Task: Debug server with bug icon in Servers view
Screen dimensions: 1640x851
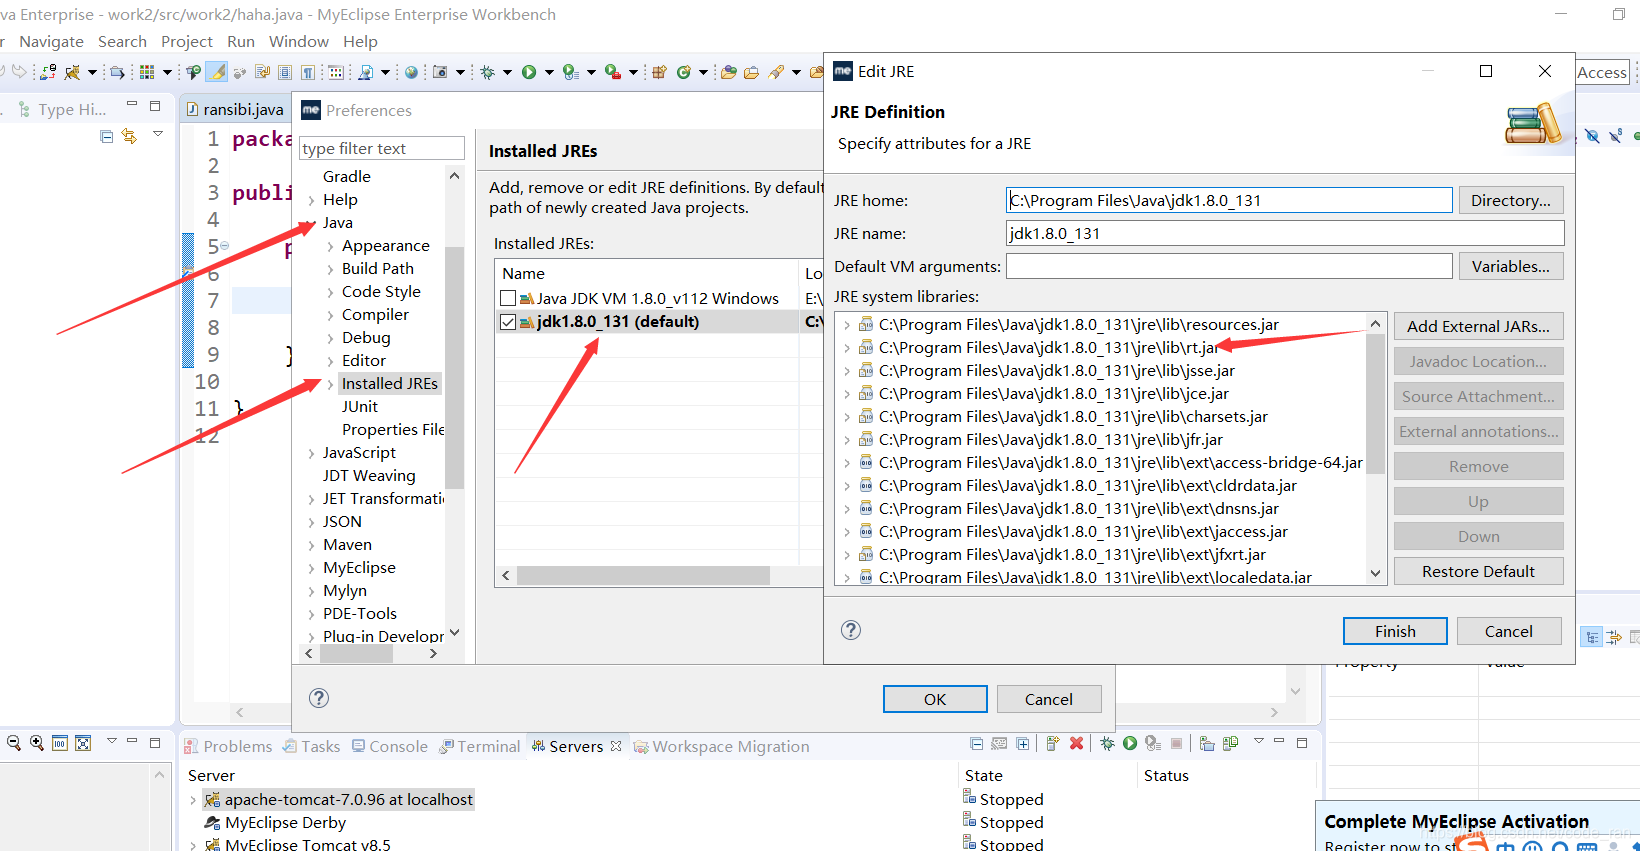Action: pyautogui.click(x=1107, y=743)
